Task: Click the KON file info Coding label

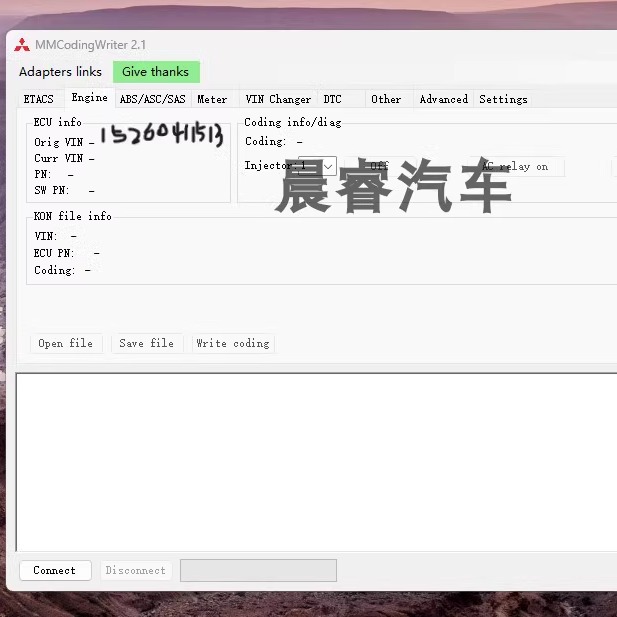Action: (54, 270)
